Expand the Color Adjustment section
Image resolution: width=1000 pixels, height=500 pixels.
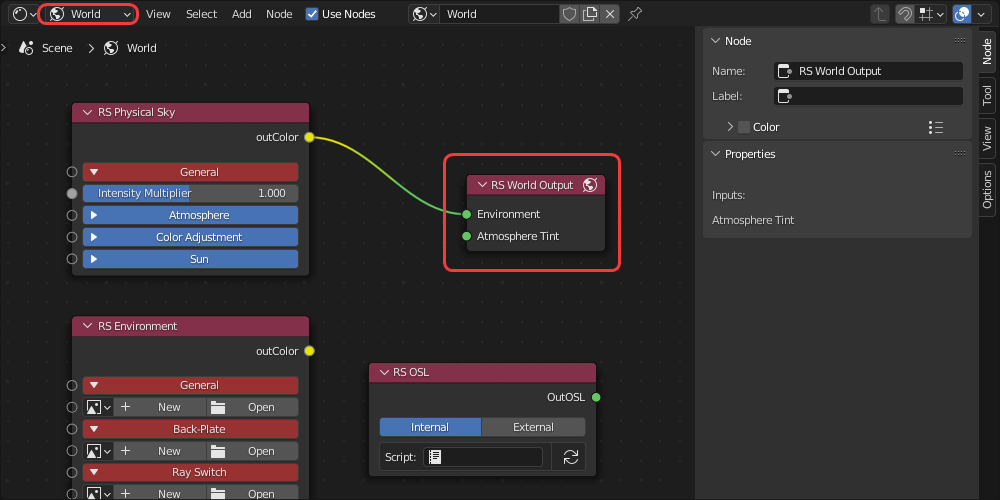pyautogui.click(x=190, y=237)
